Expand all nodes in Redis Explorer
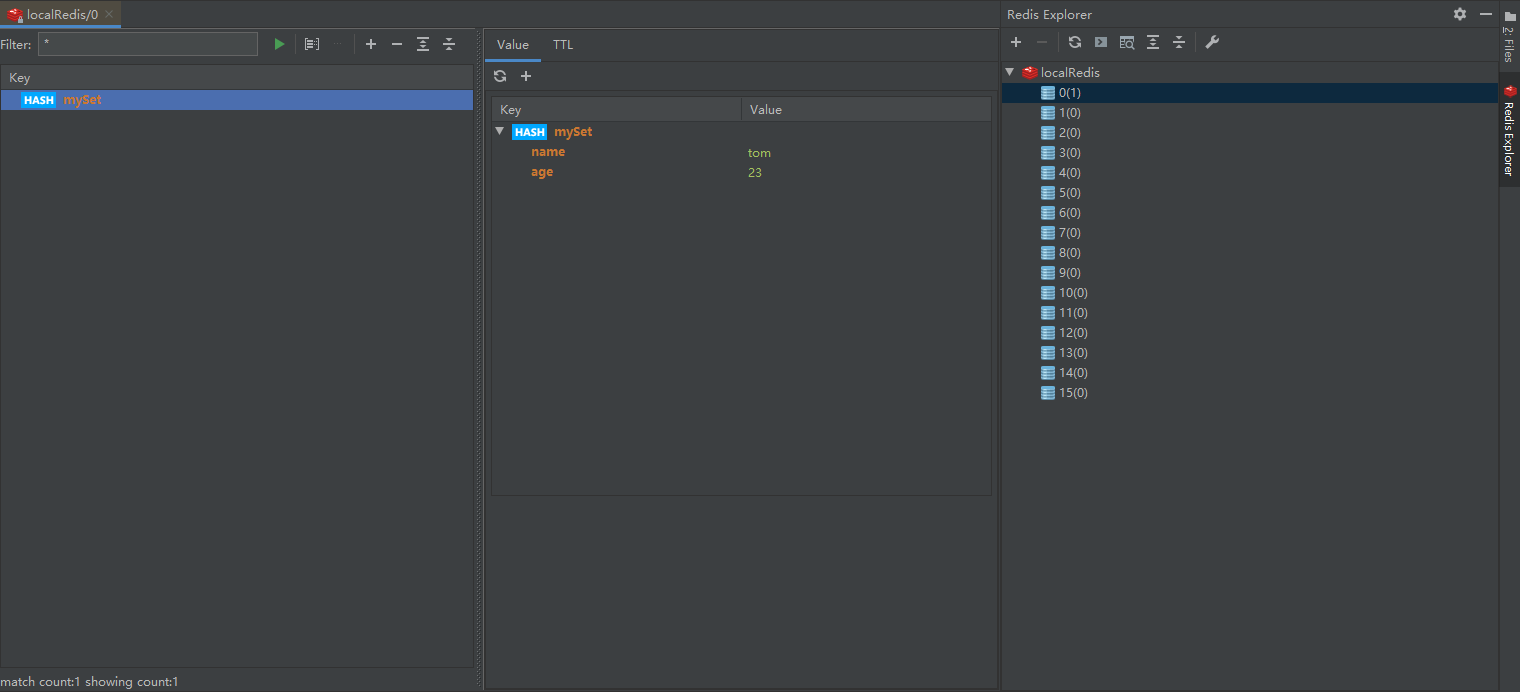The image size is (1520, 692). click(1153, 42)
